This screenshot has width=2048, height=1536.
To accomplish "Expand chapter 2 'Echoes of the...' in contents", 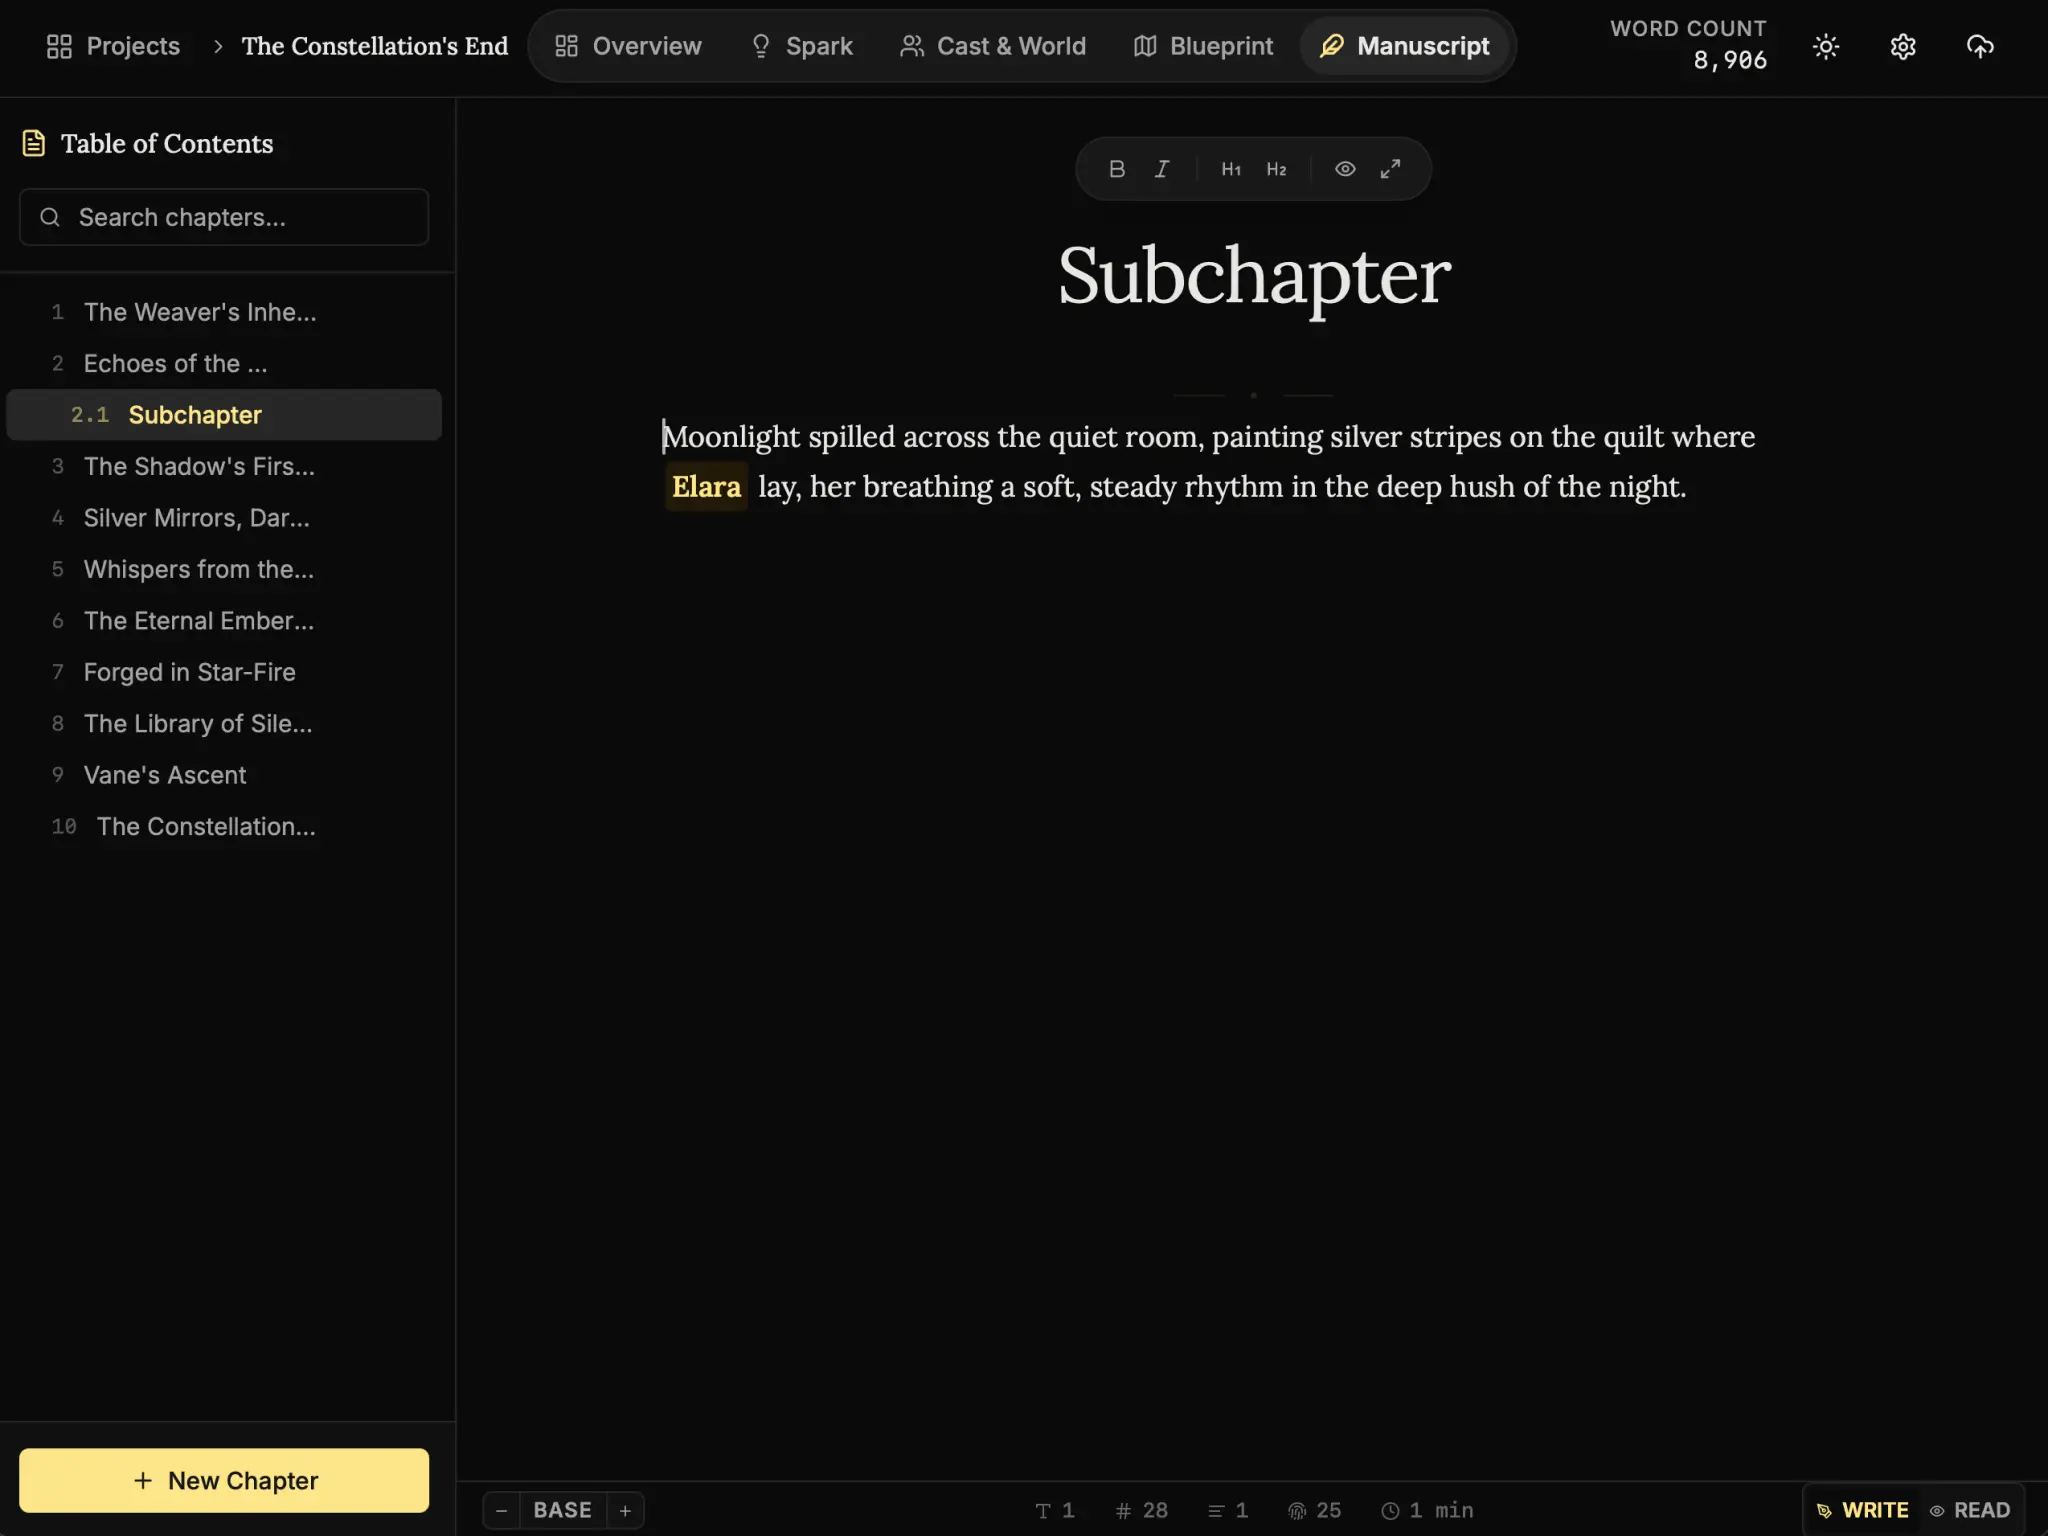I will click(x=176, y=363).
